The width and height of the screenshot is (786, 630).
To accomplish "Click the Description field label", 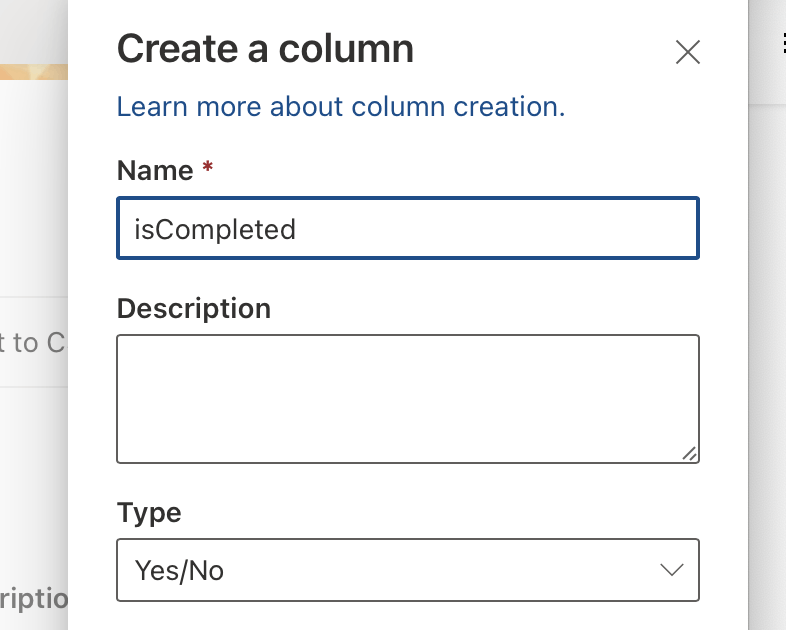I will click(194, 308).
